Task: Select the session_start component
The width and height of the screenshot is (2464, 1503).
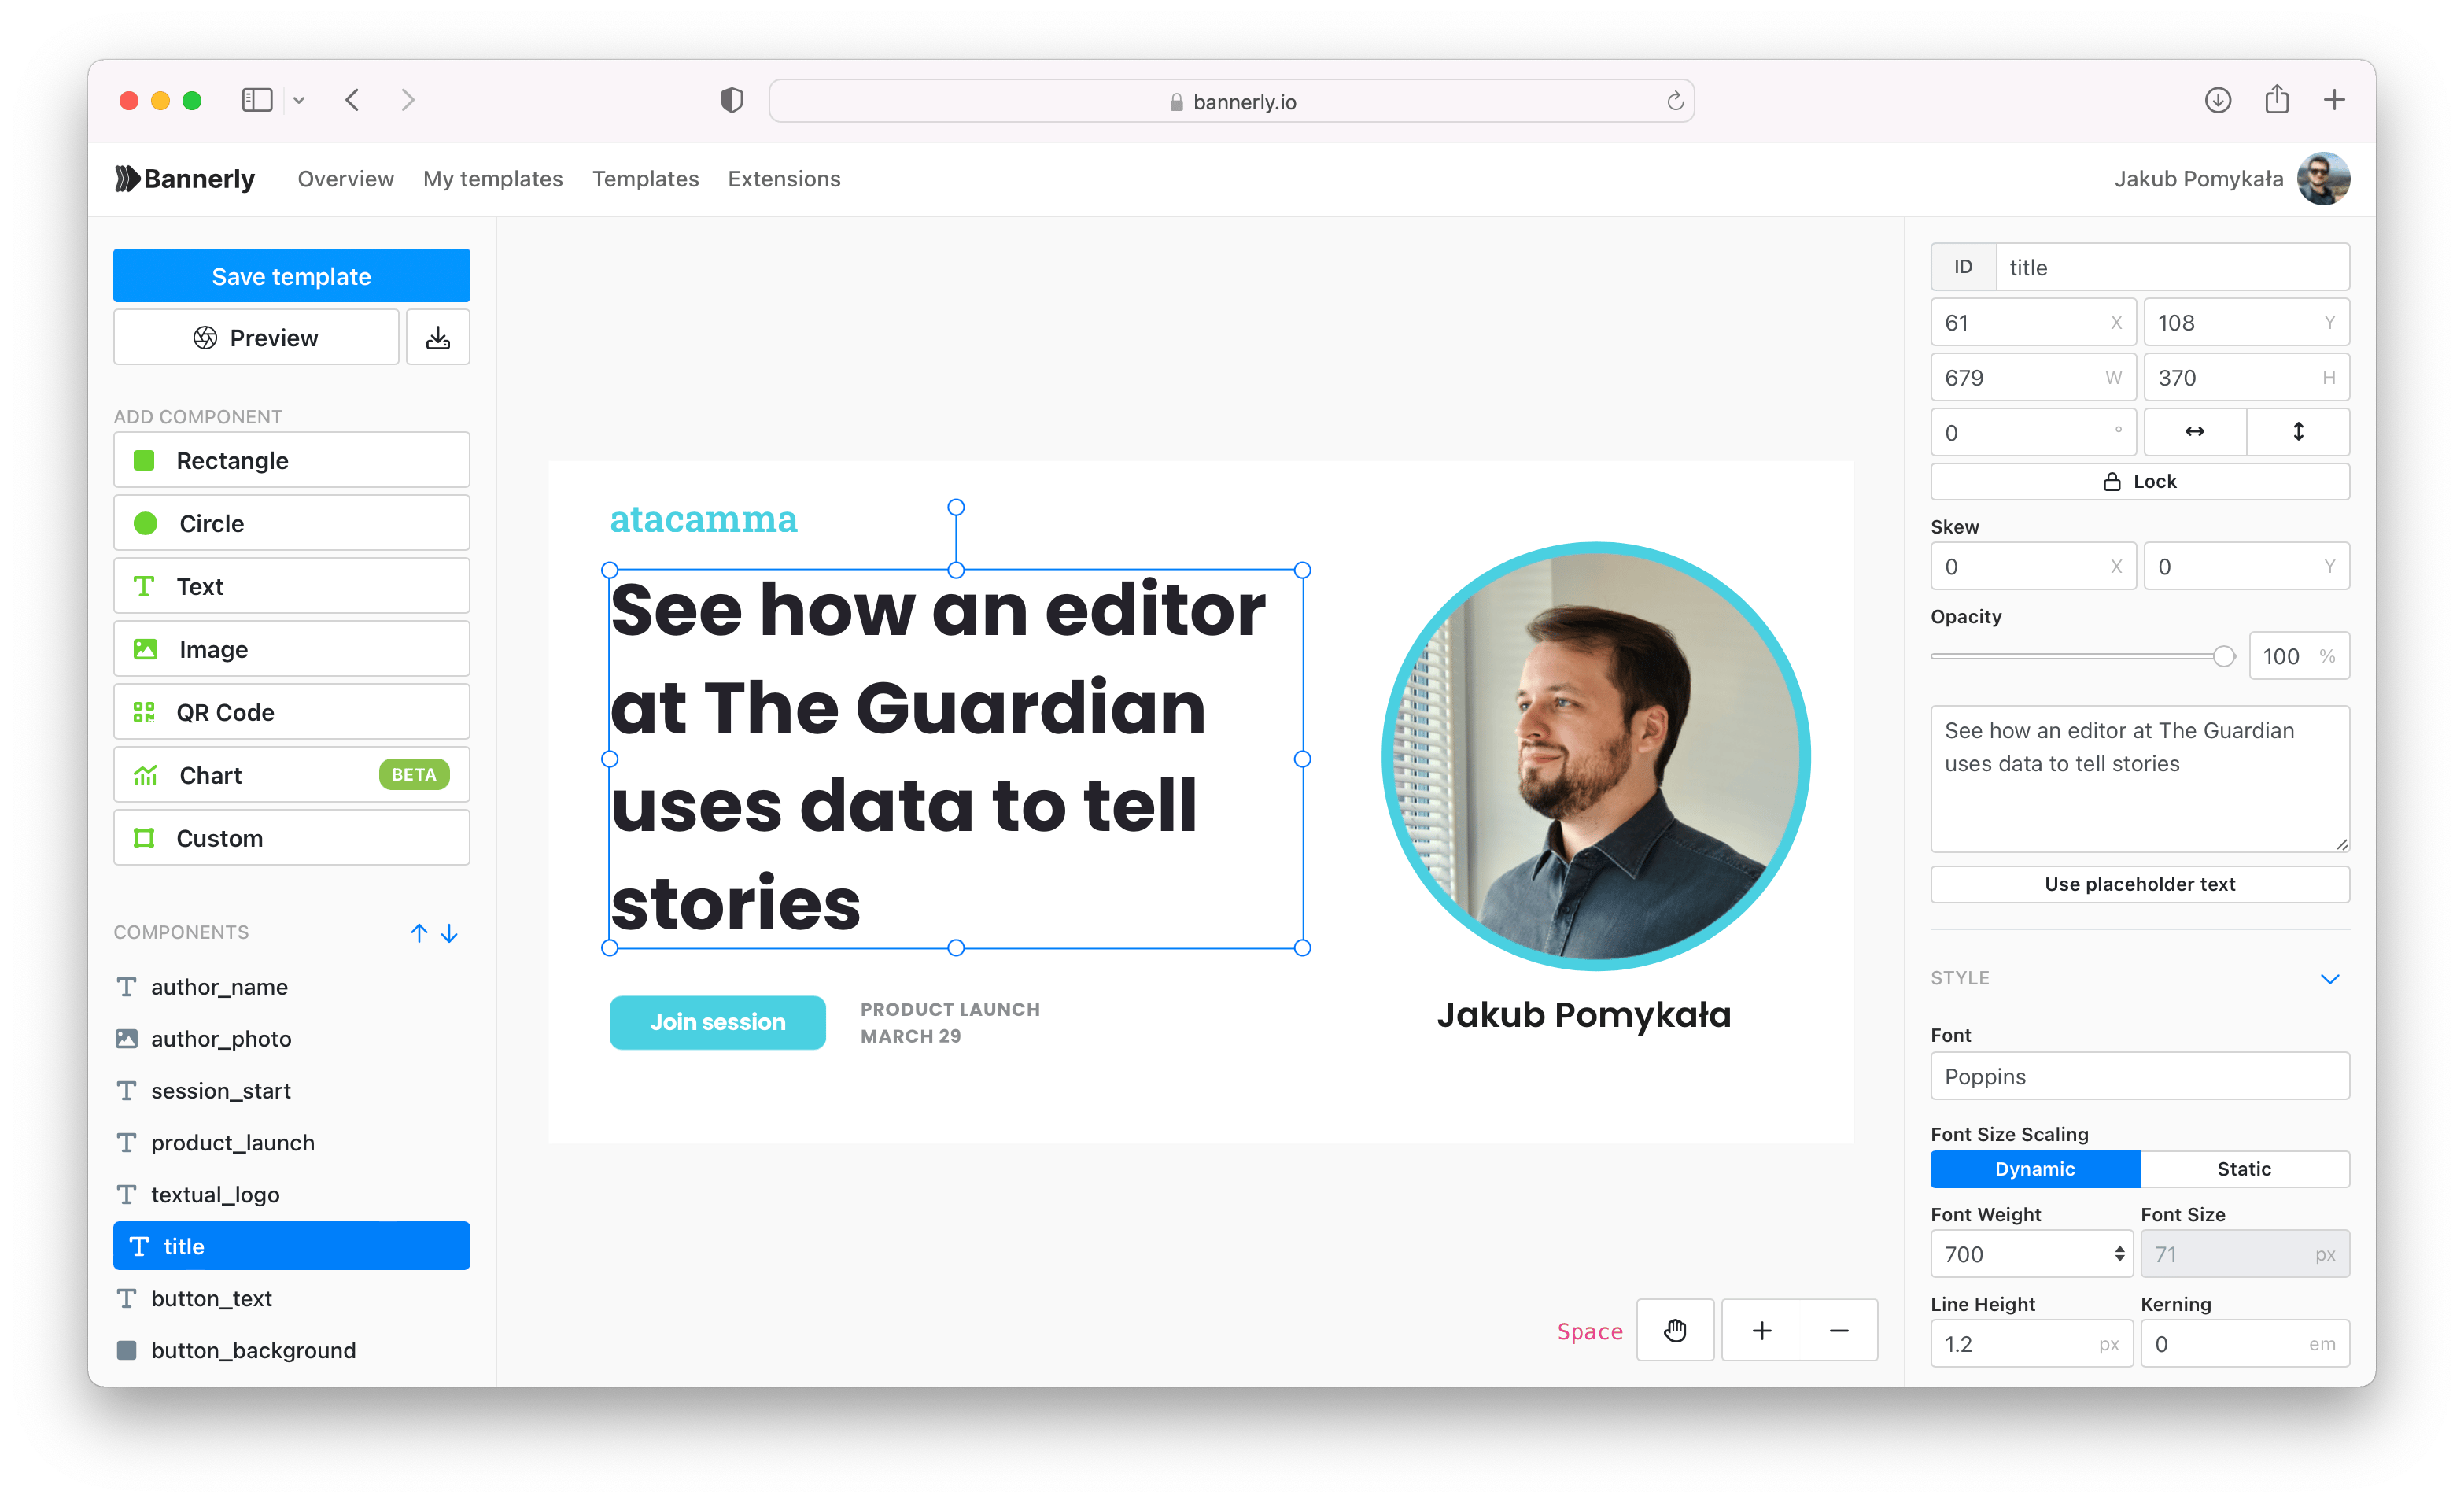Action: pos(291,1091)
